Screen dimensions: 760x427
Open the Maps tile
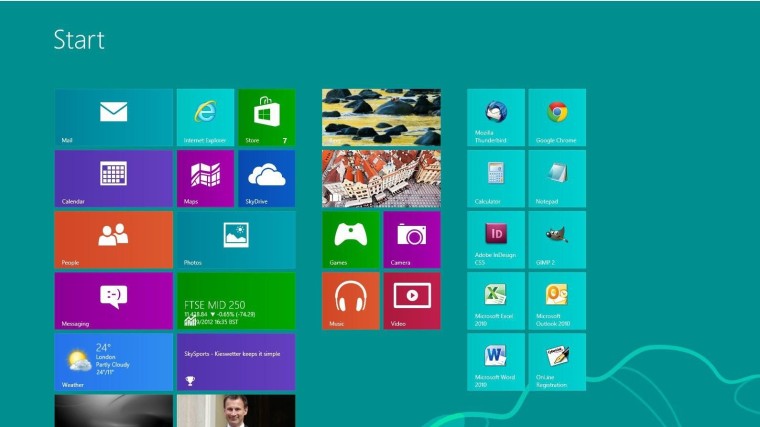206,178
